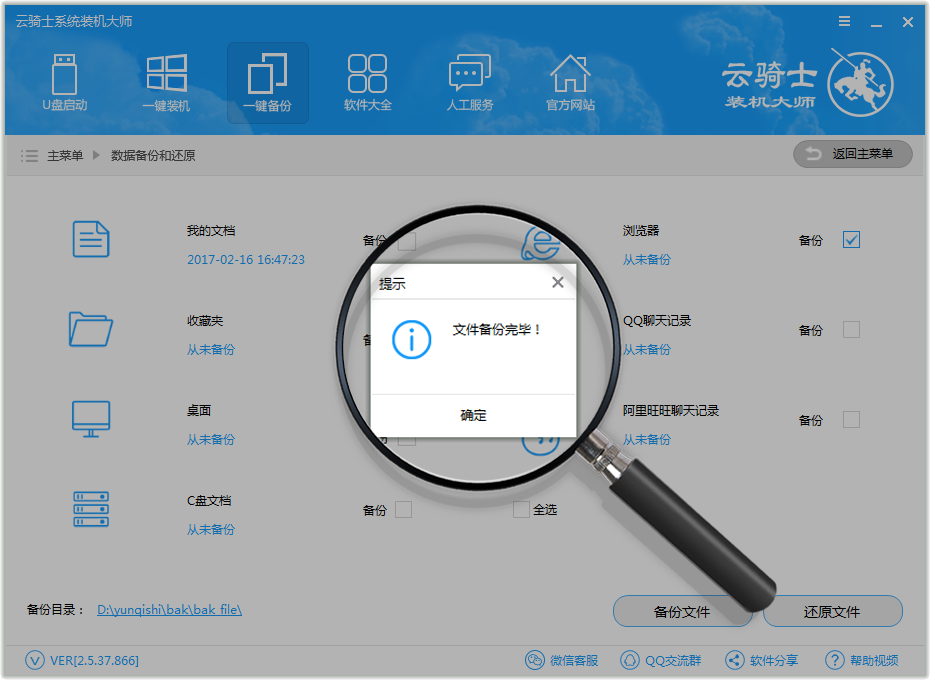This screenshot has width=930, height=680.
Task: Check the QQ聊天记录 backup checkbox
Action: pos(851,330)
